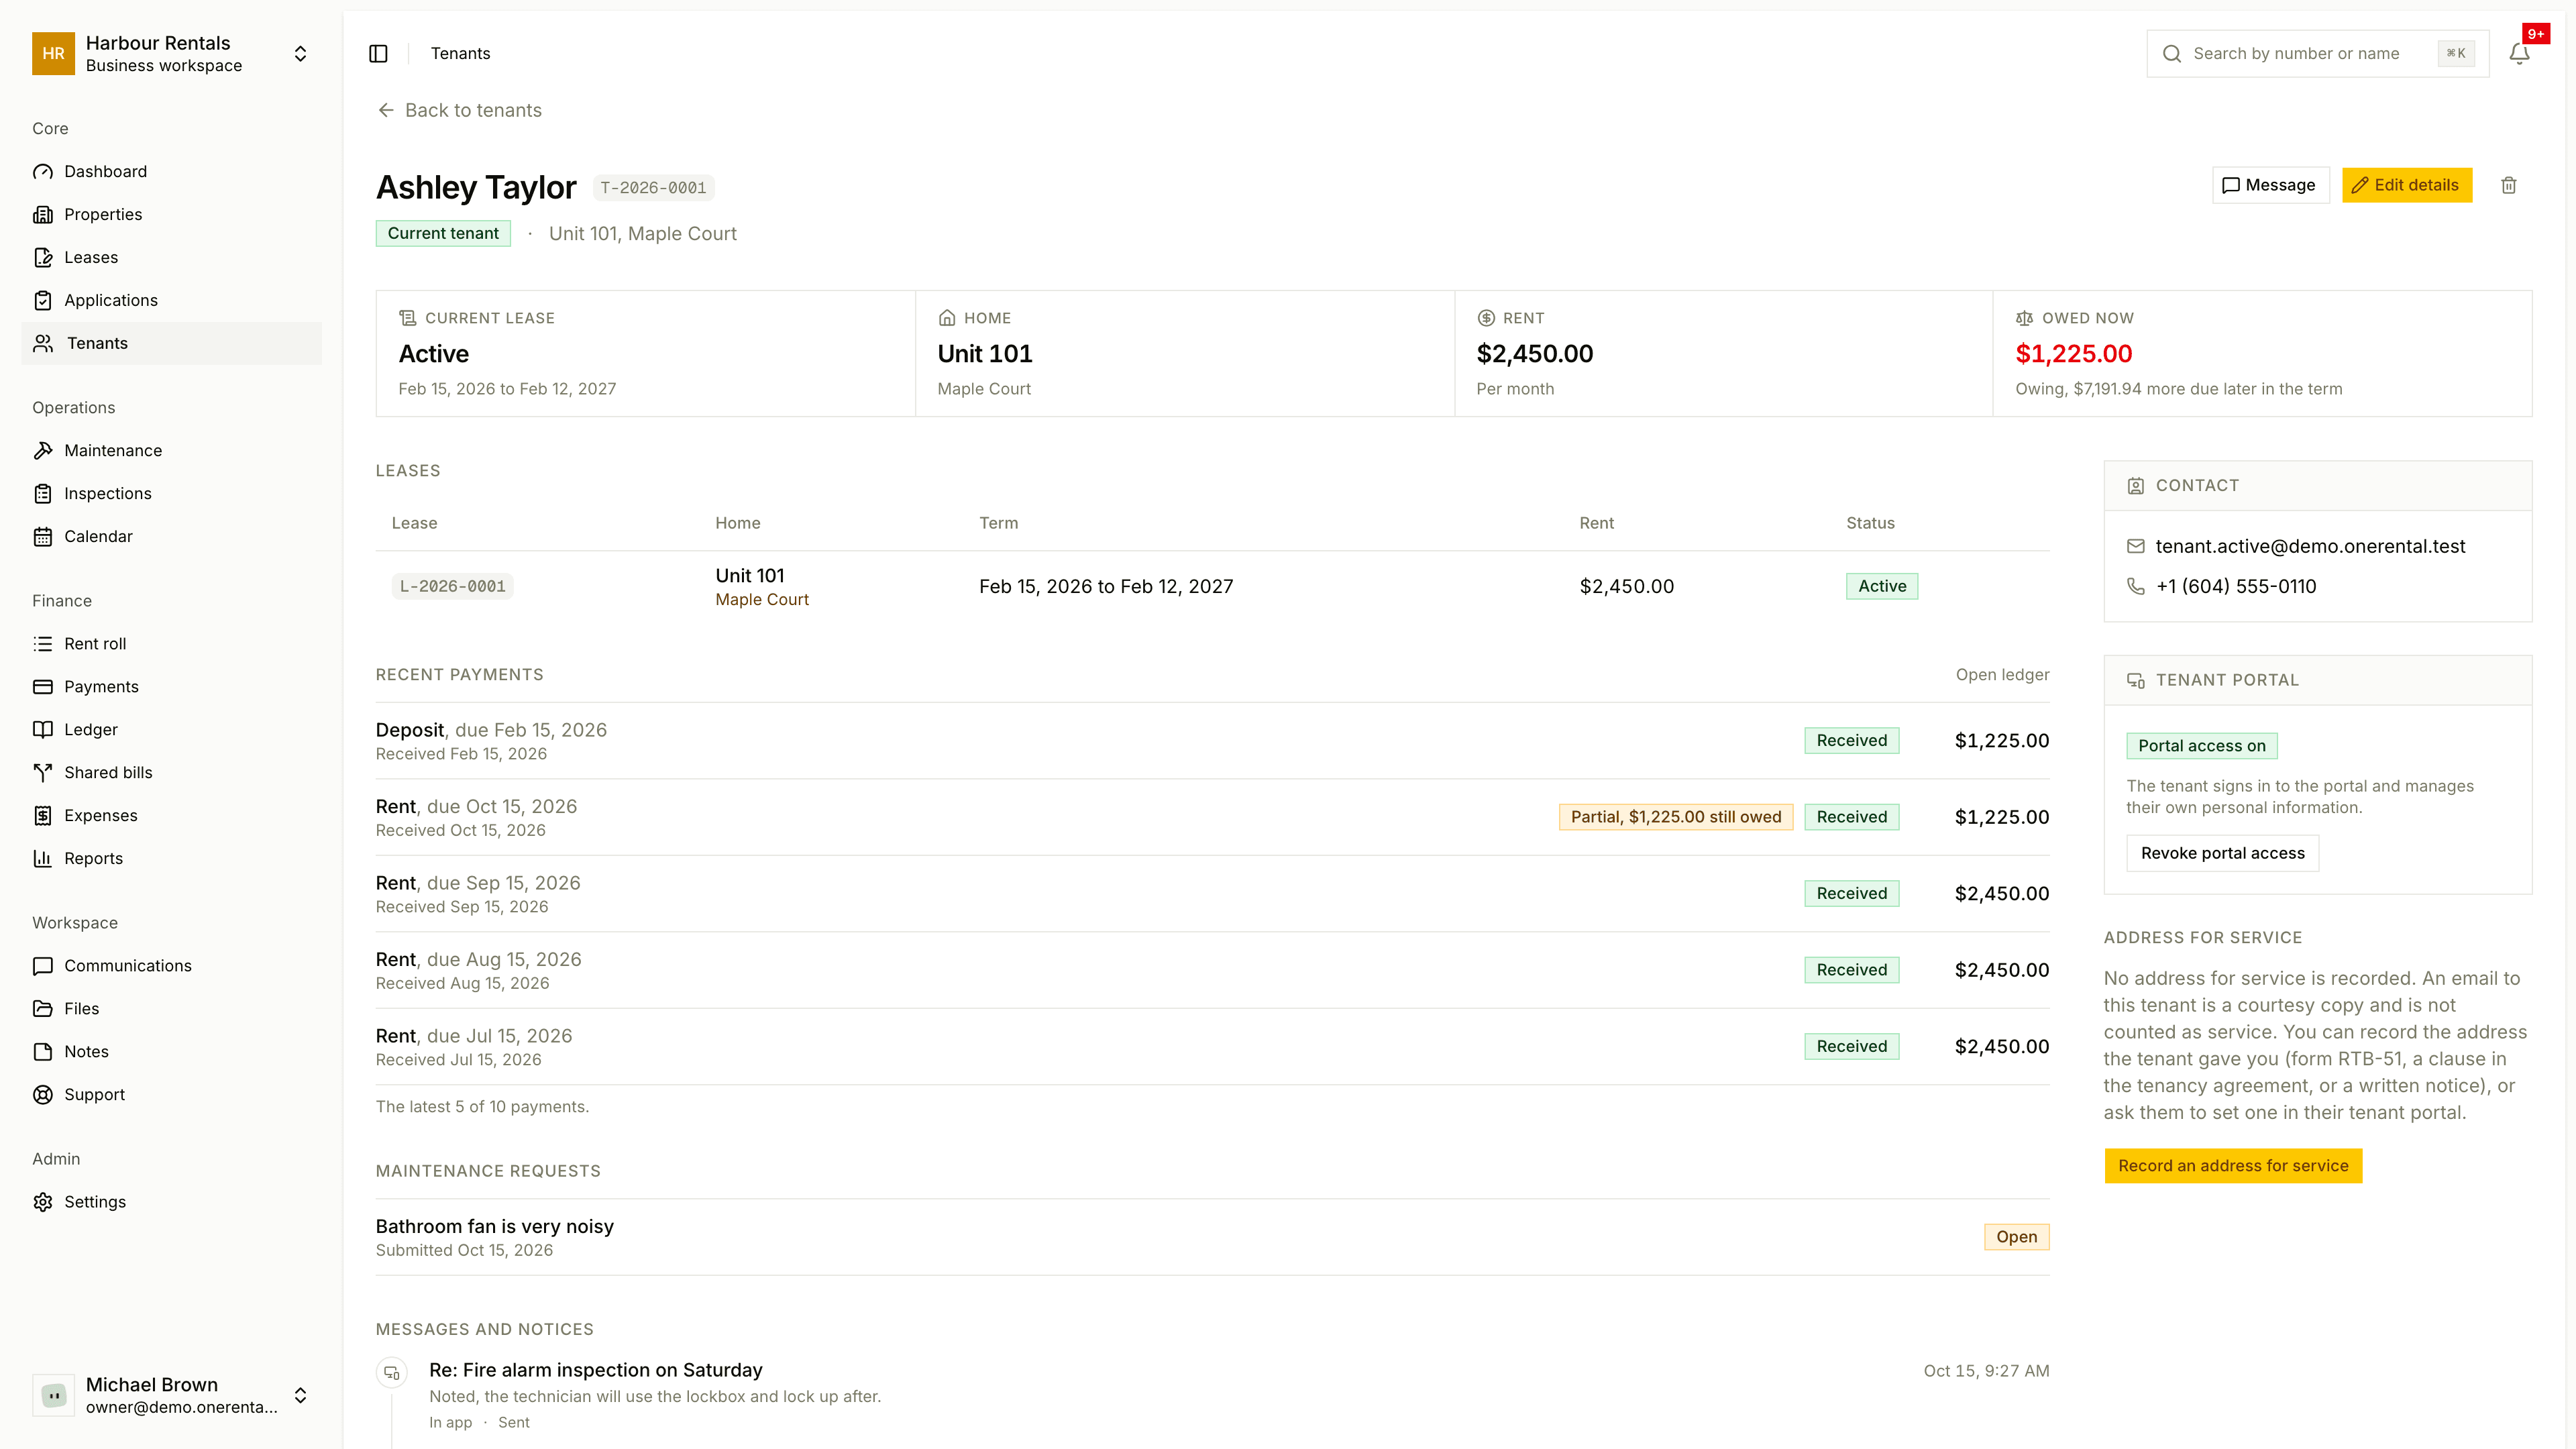
Task: Click the tenant email address
Action: [x=2310, y=546]
